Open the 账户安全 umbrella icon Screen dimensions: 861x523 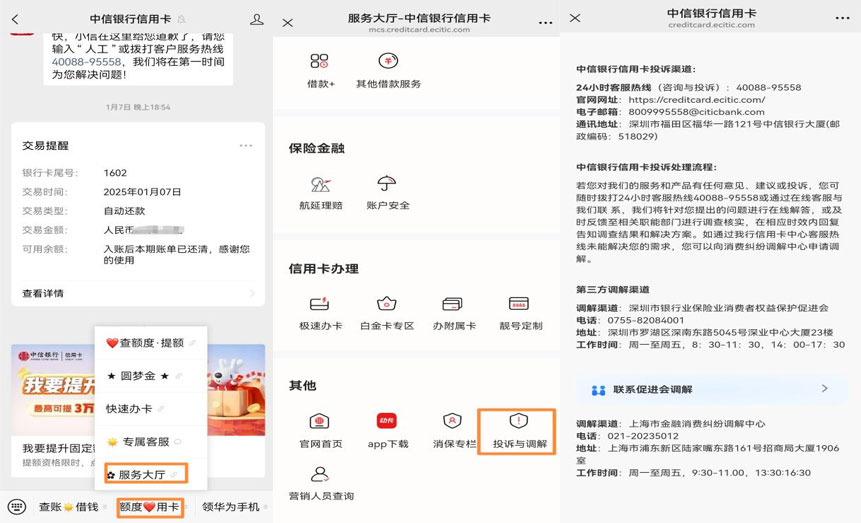[x=387, y=183]
